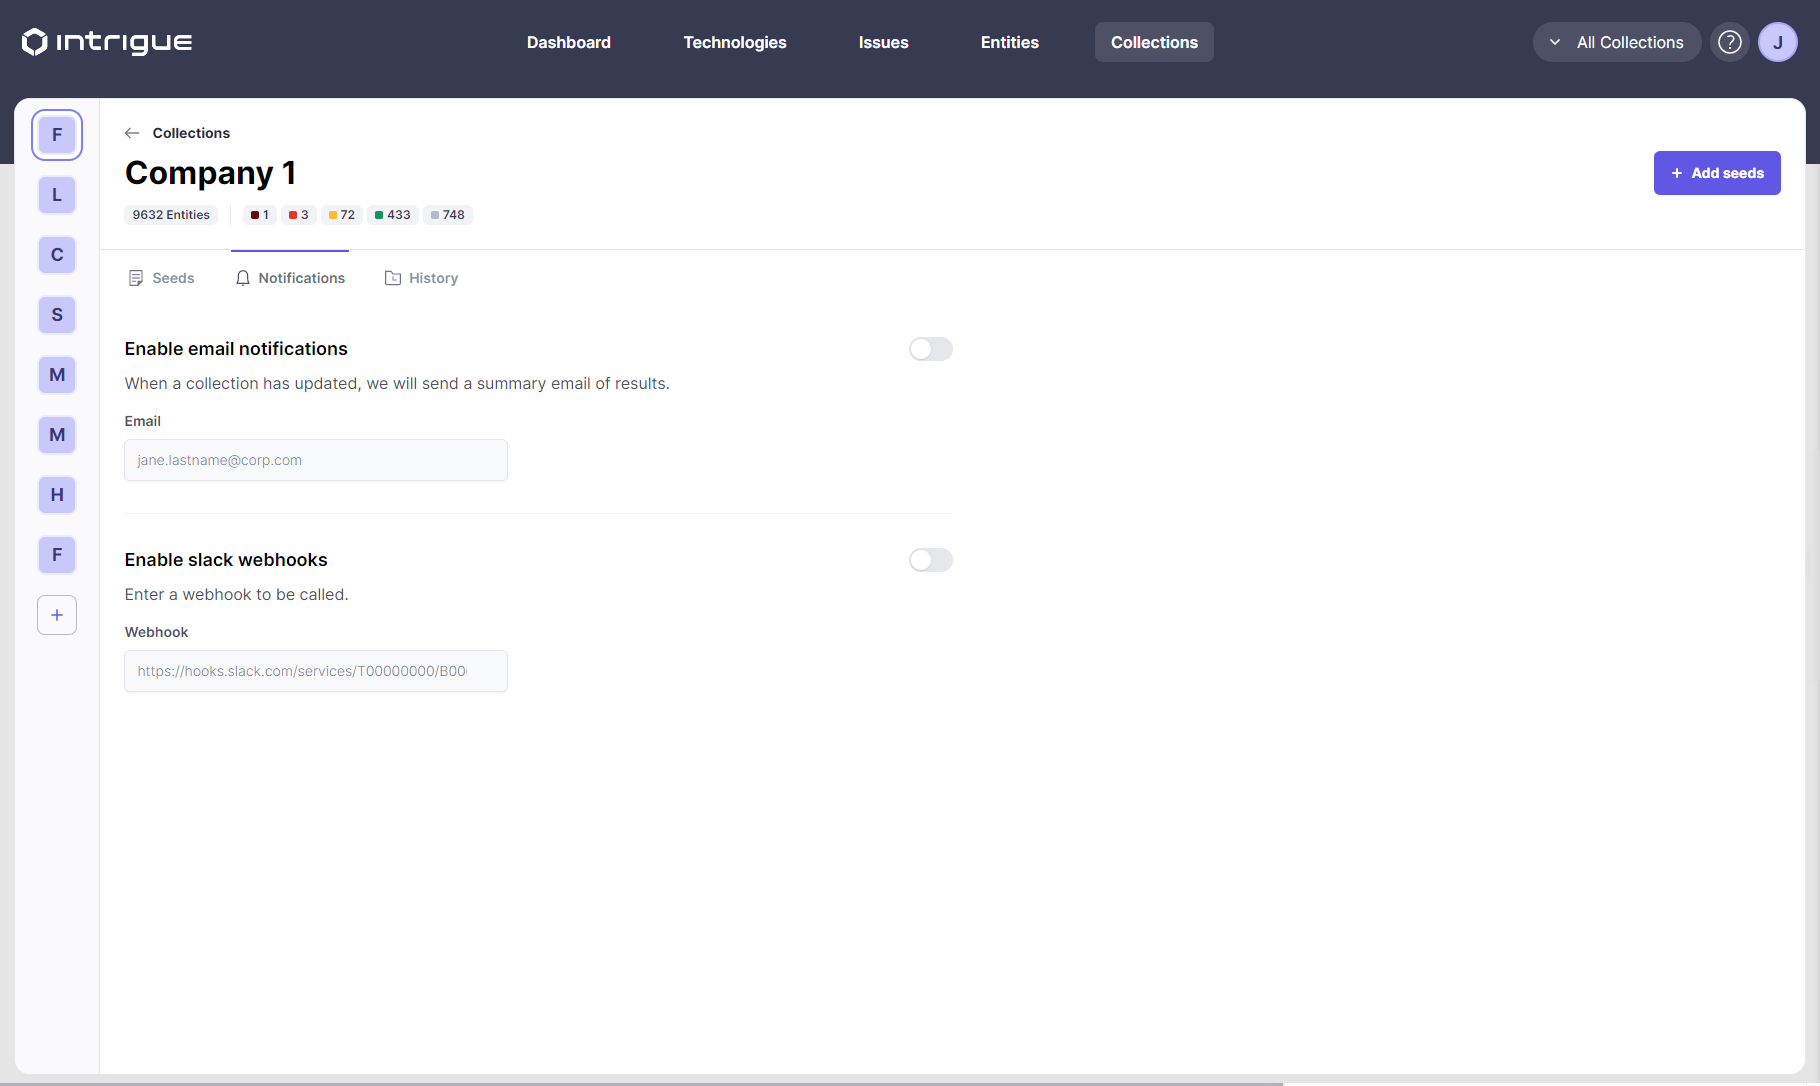Toggle Enable email notifications switch
Screen dimensions: 1820x1086
931,349
